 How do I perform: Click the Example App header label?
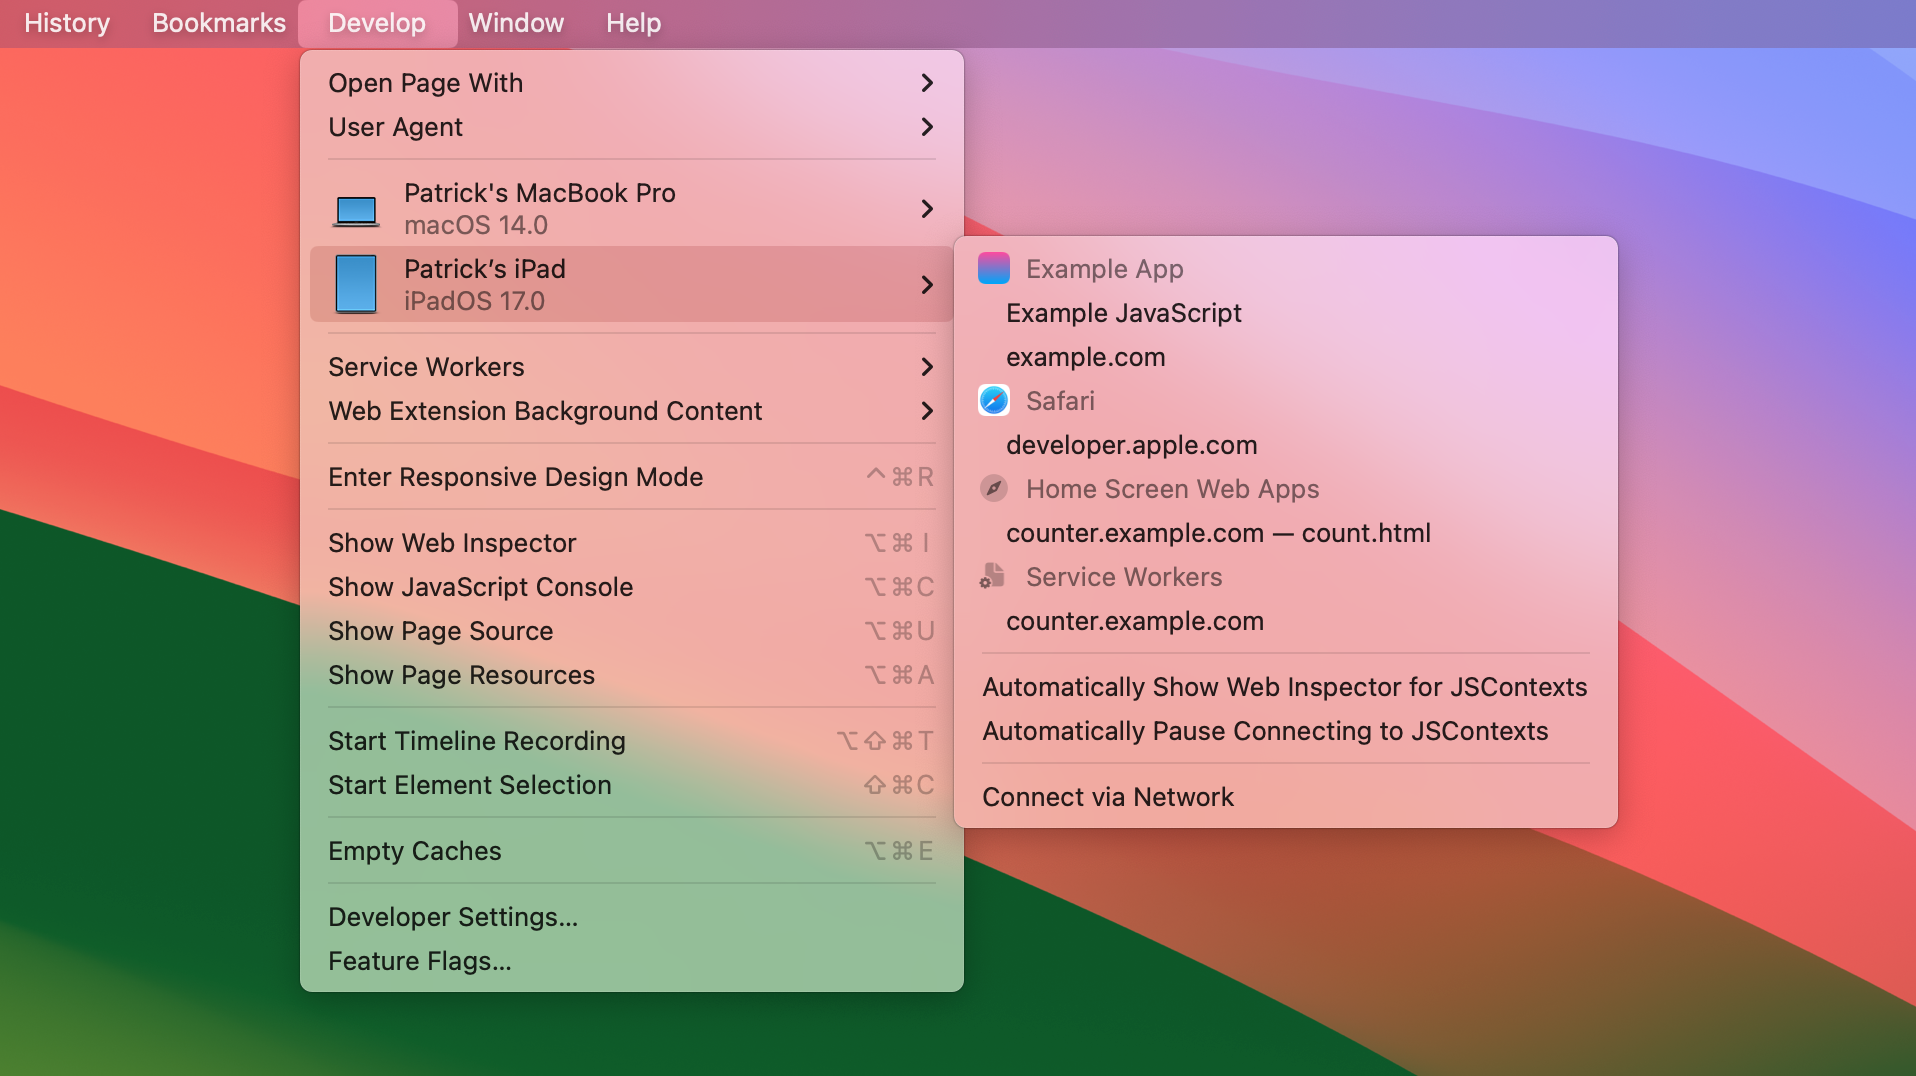(x=1104, y=269)
